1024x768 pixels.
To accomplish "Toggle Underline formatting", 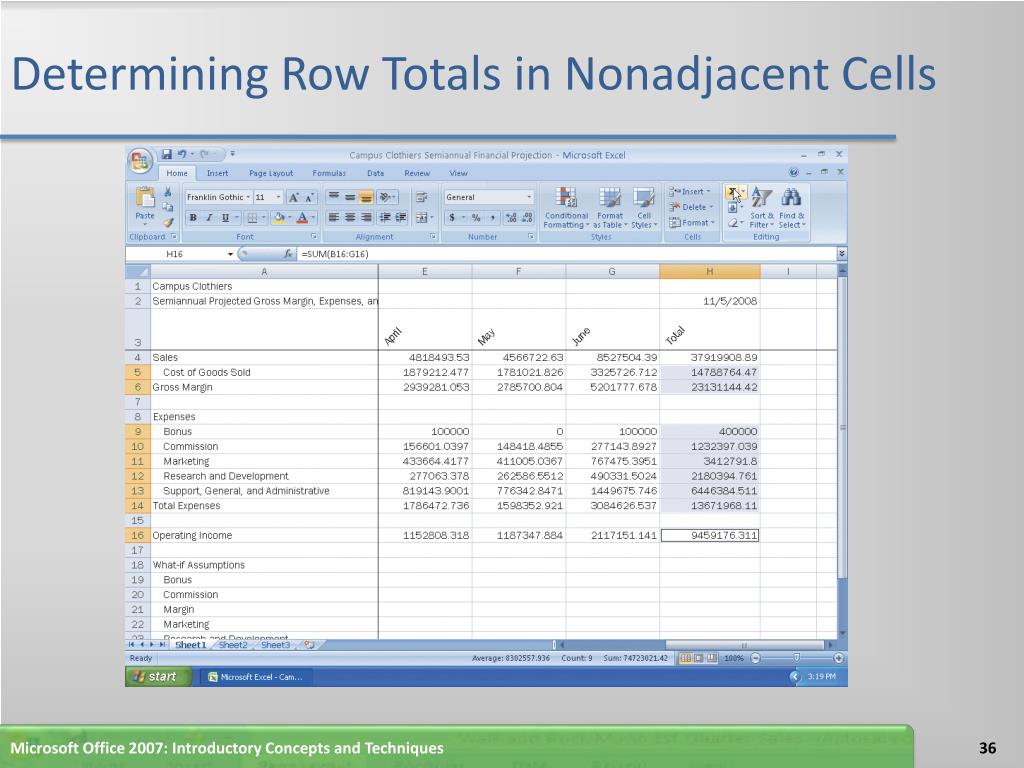I will (x=225, y=217).
